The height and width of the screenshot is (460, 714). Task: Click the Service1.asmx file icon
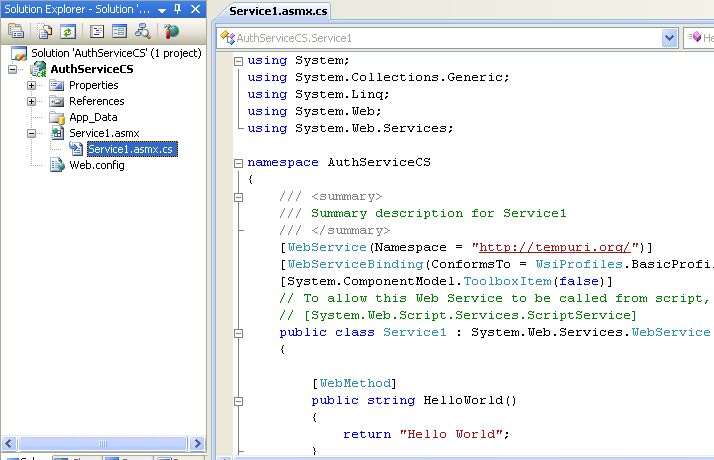(57, 133)
